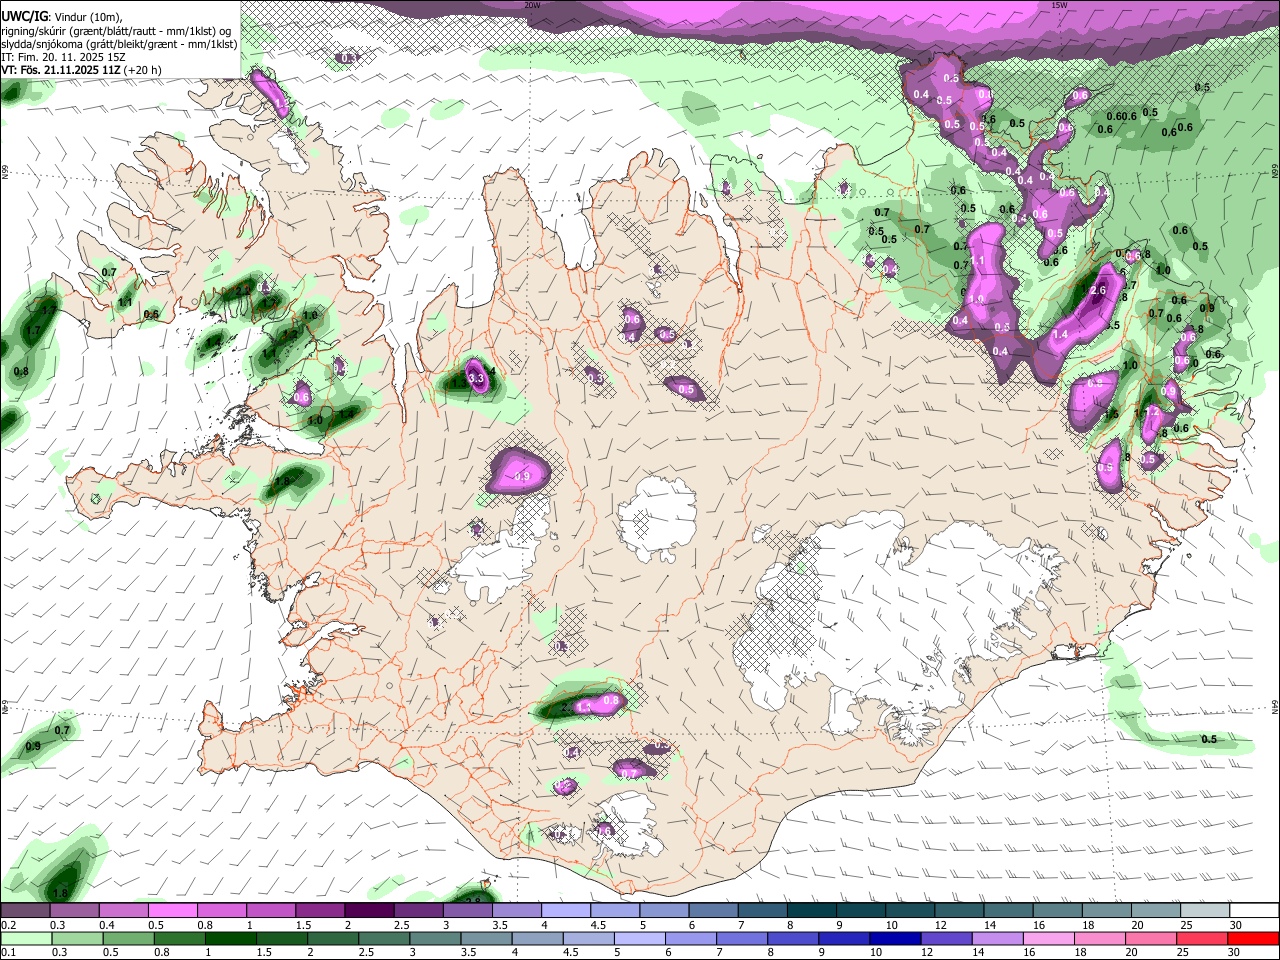Click the 15W longitude label
Image resolution: width=1280 pixels, height=960 pixels.
(x=1059, y=5)
